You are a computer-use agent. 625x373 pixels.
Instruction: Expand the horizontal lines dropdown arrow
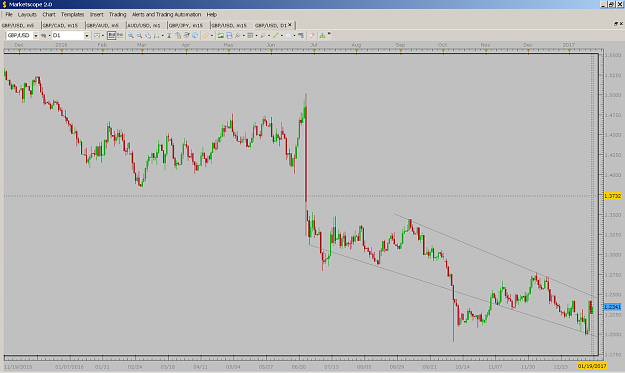point(256,35)
